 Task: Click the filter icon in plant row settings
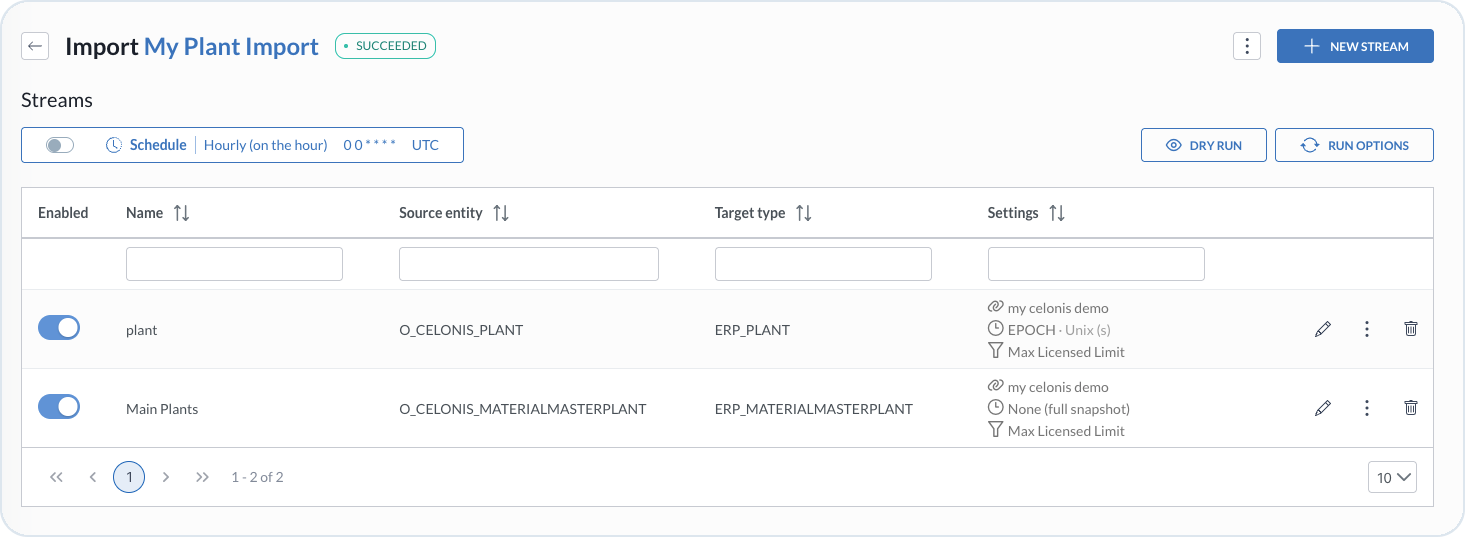(x=995, y=350)
